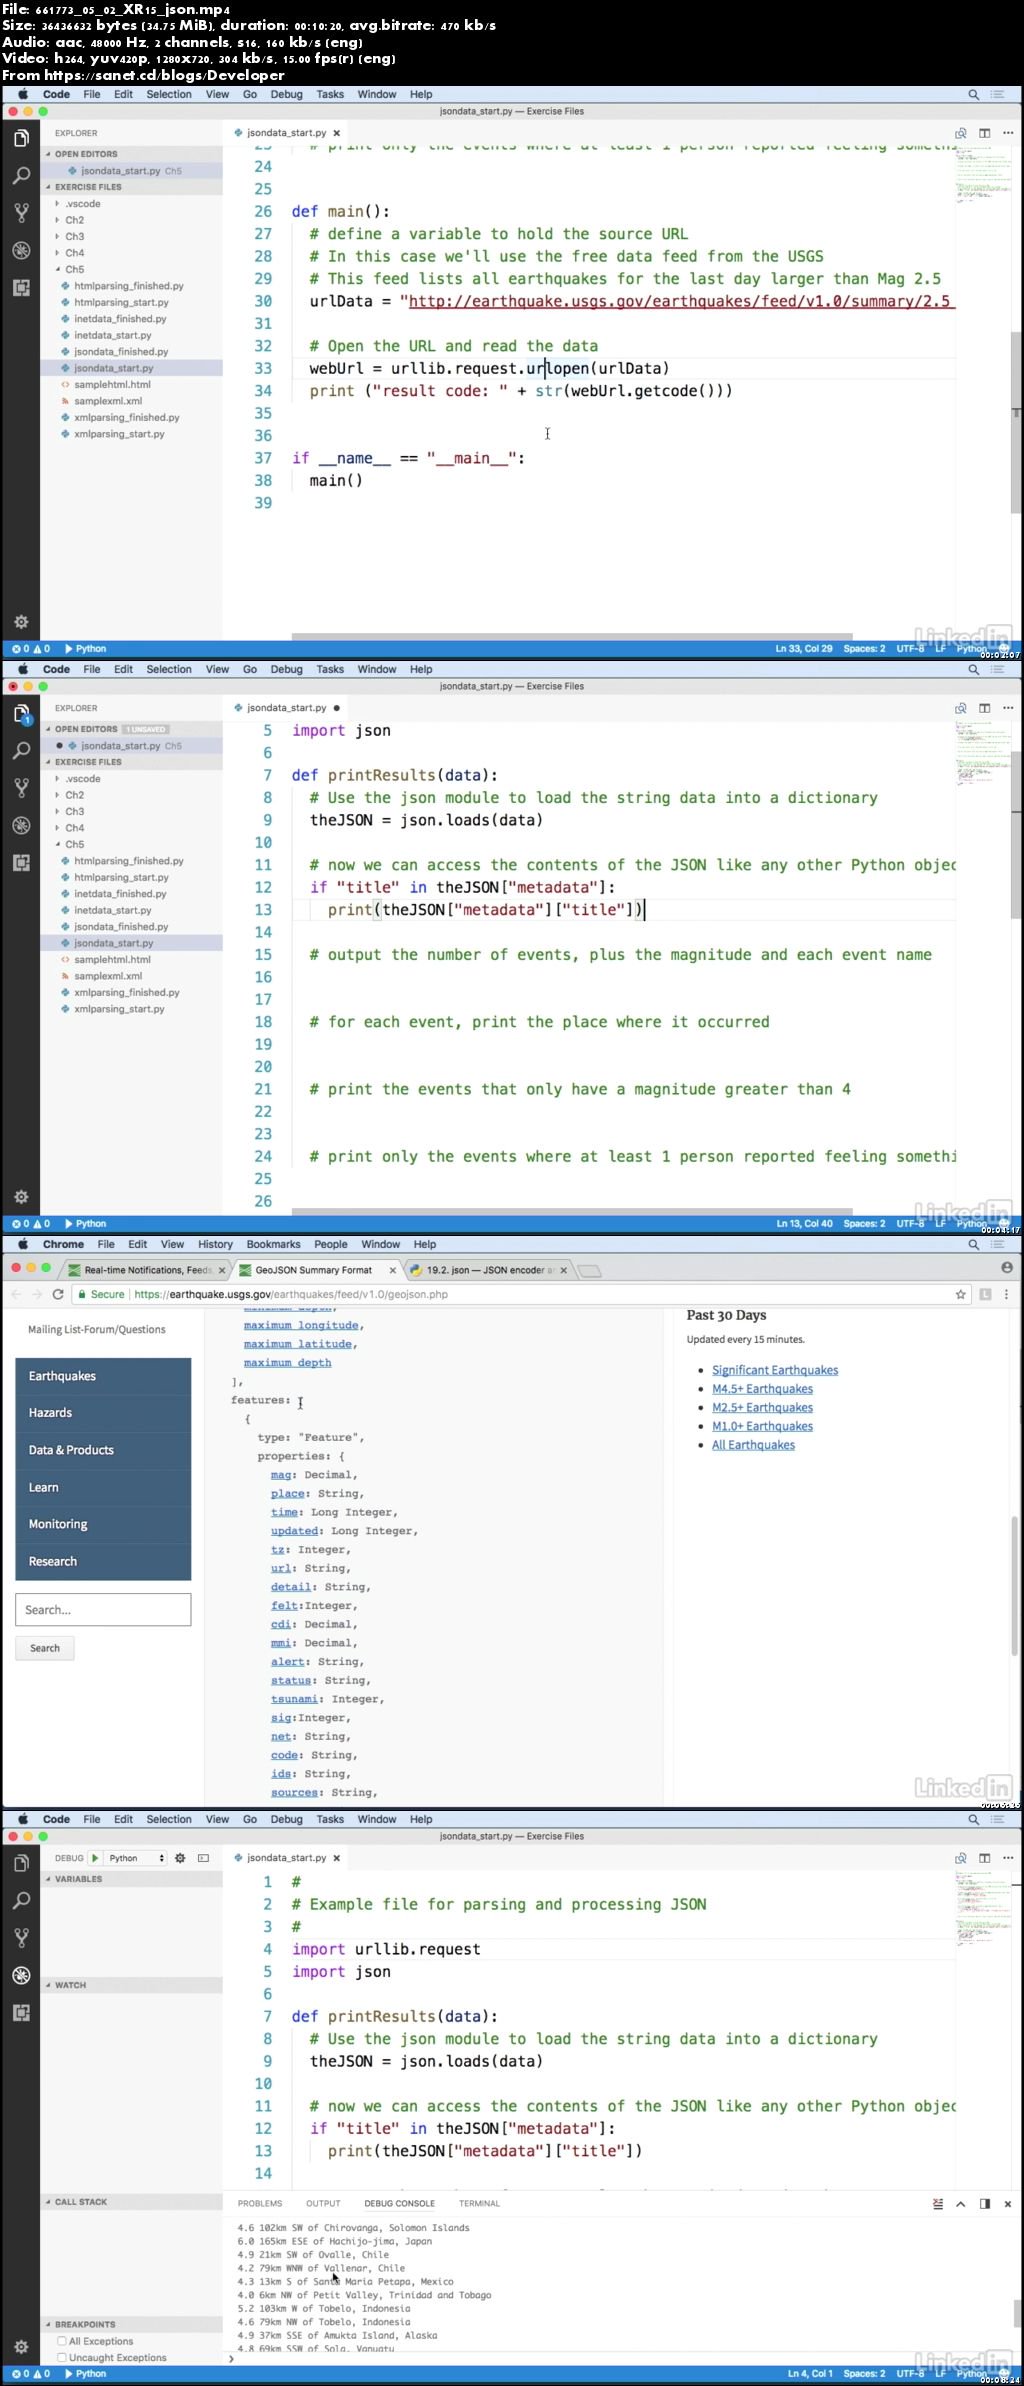
Task: Open the TERMINAL panel tab
Action: (479, 2203)
